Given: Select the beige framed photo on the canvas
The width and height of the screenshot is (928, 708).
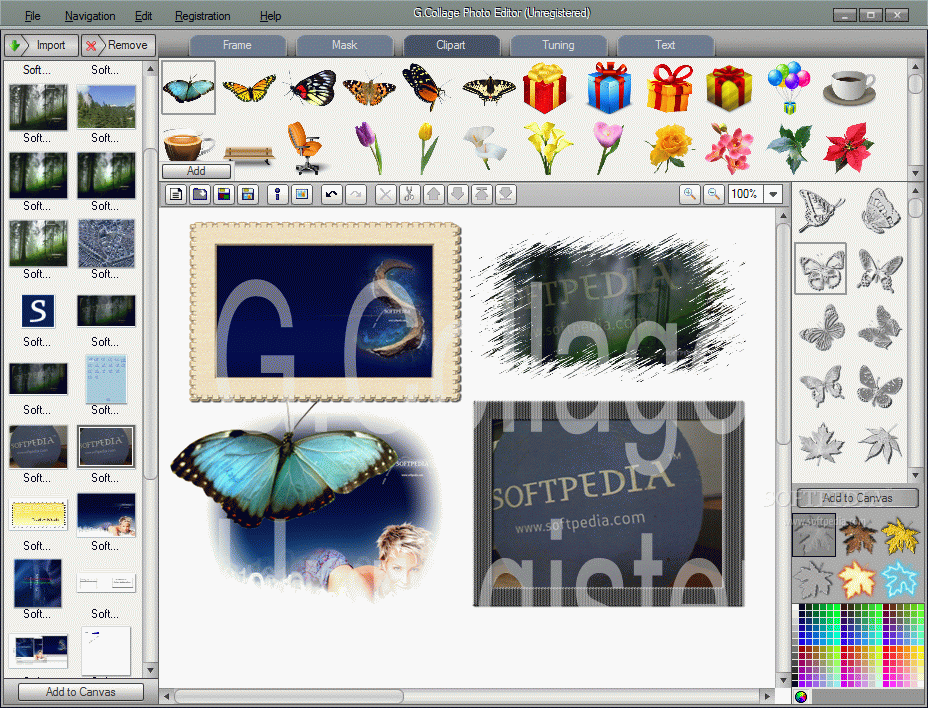Looking at the screenshot, I should pos(325,312).
